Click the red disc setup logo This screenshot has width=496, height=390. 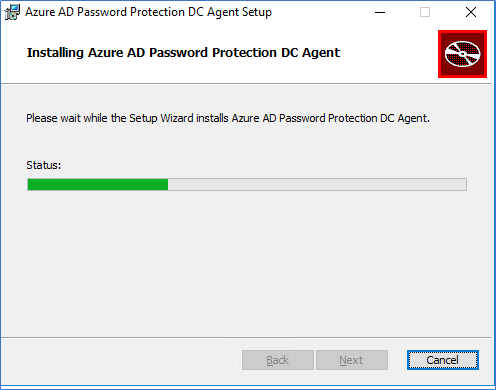[x=462, y=54]
